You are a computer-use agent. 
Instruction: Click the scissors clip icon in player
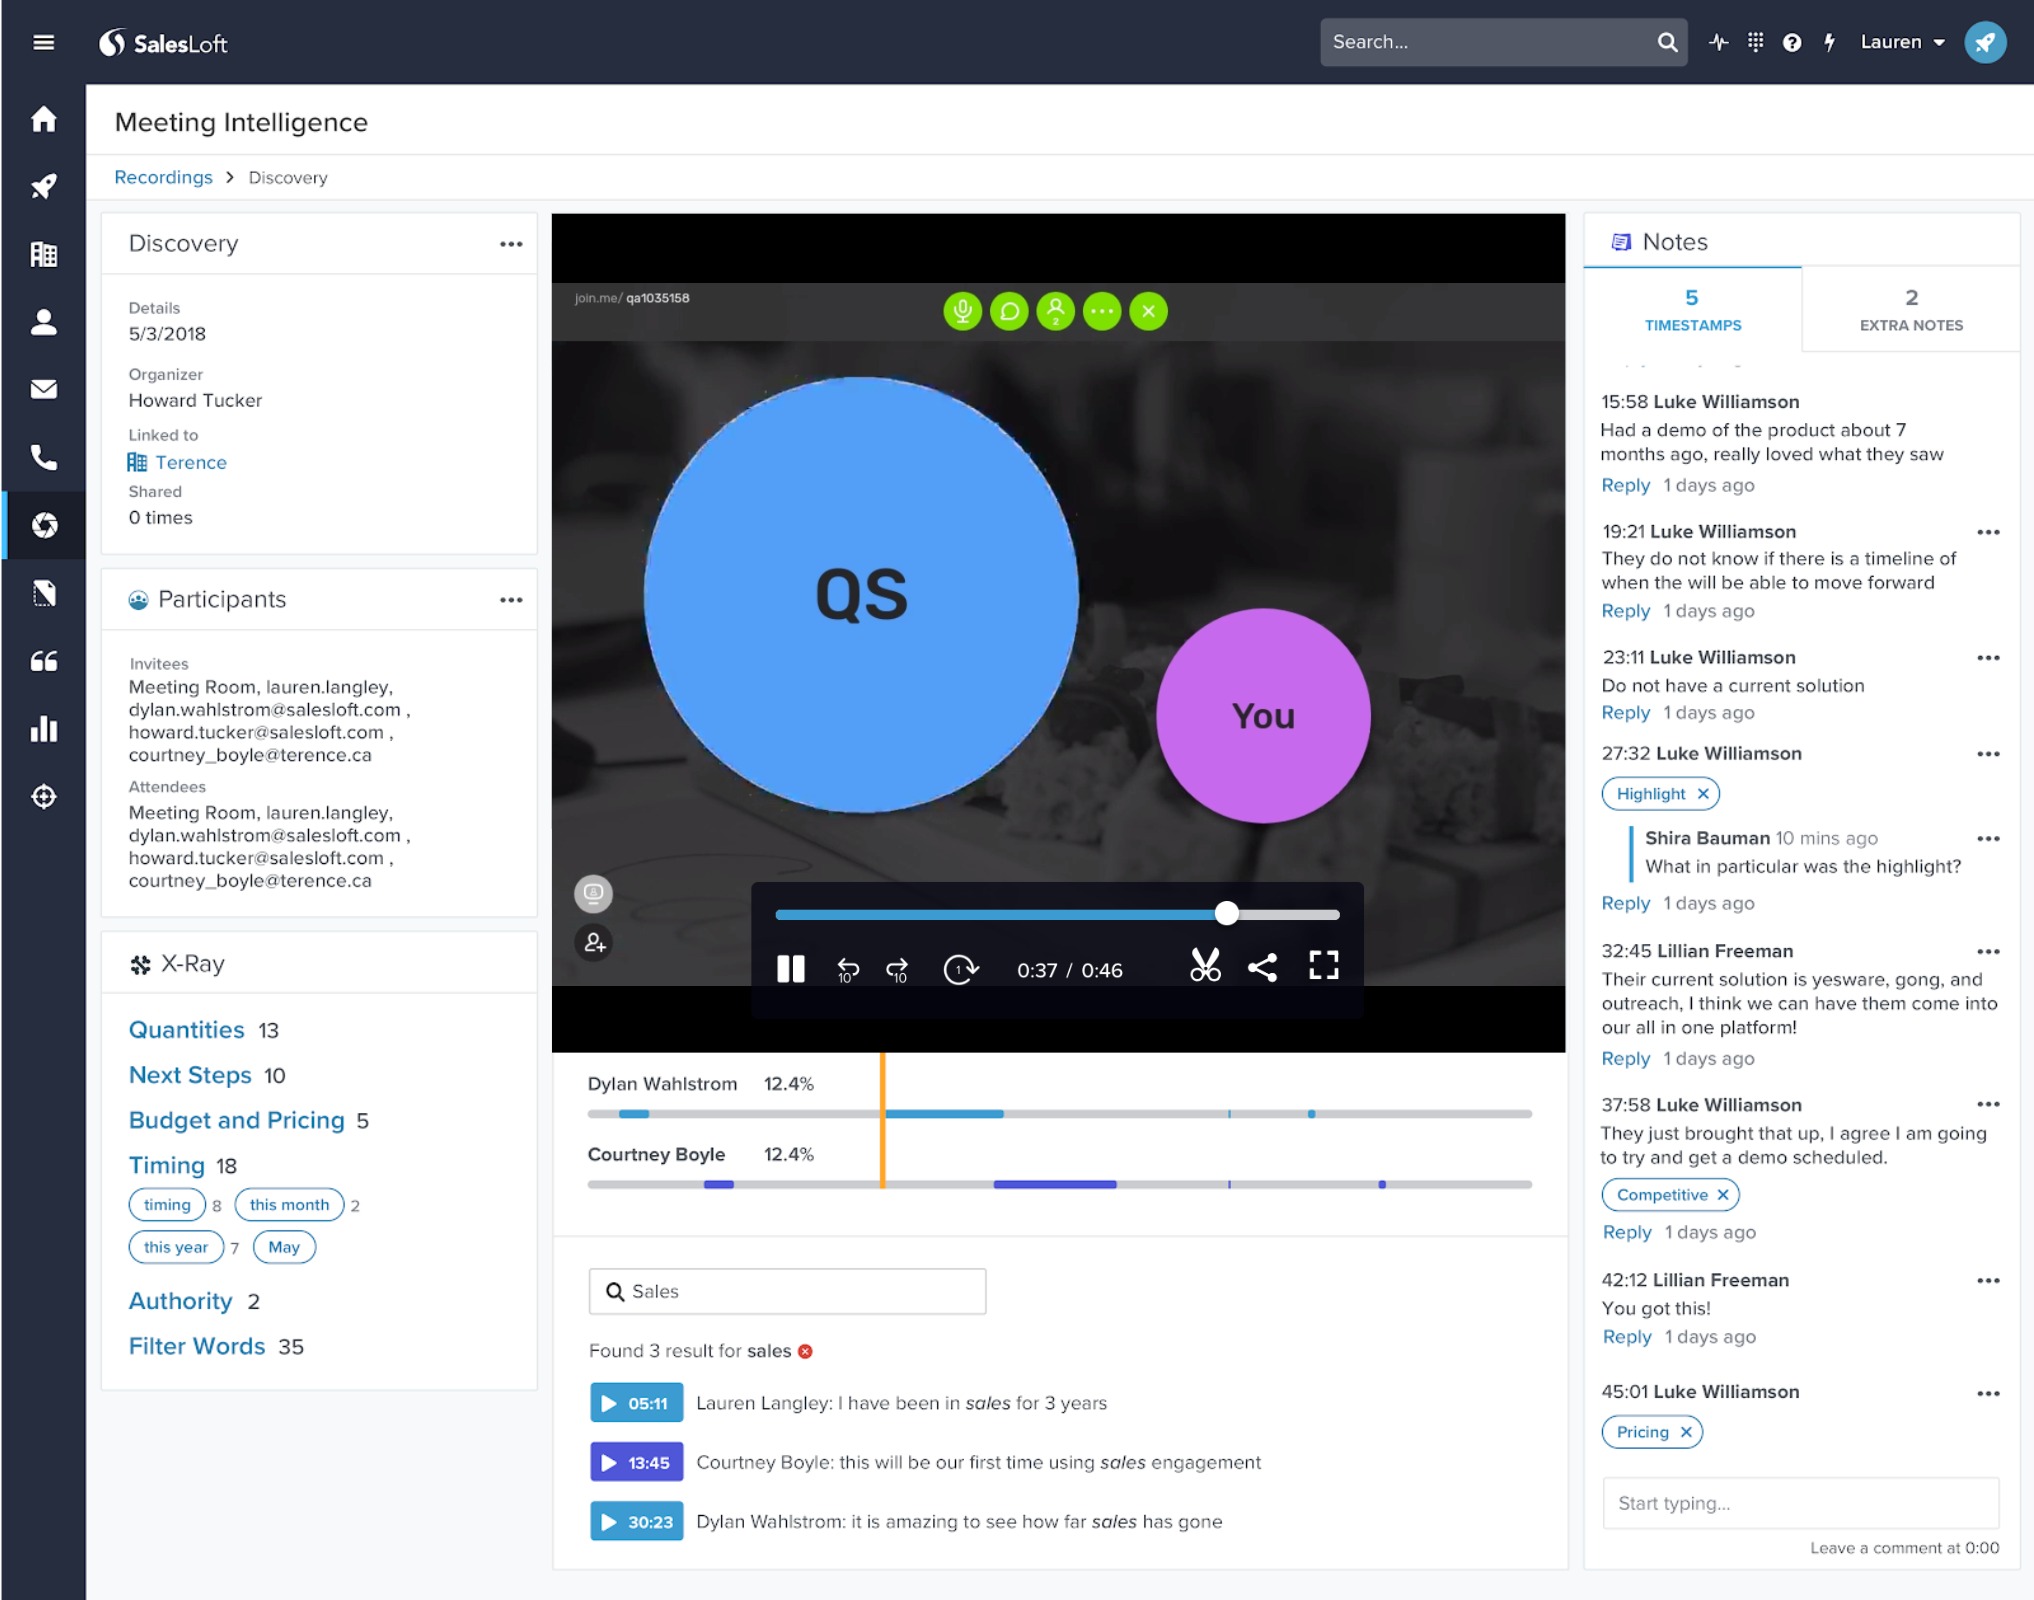(x=1205, y=966)
